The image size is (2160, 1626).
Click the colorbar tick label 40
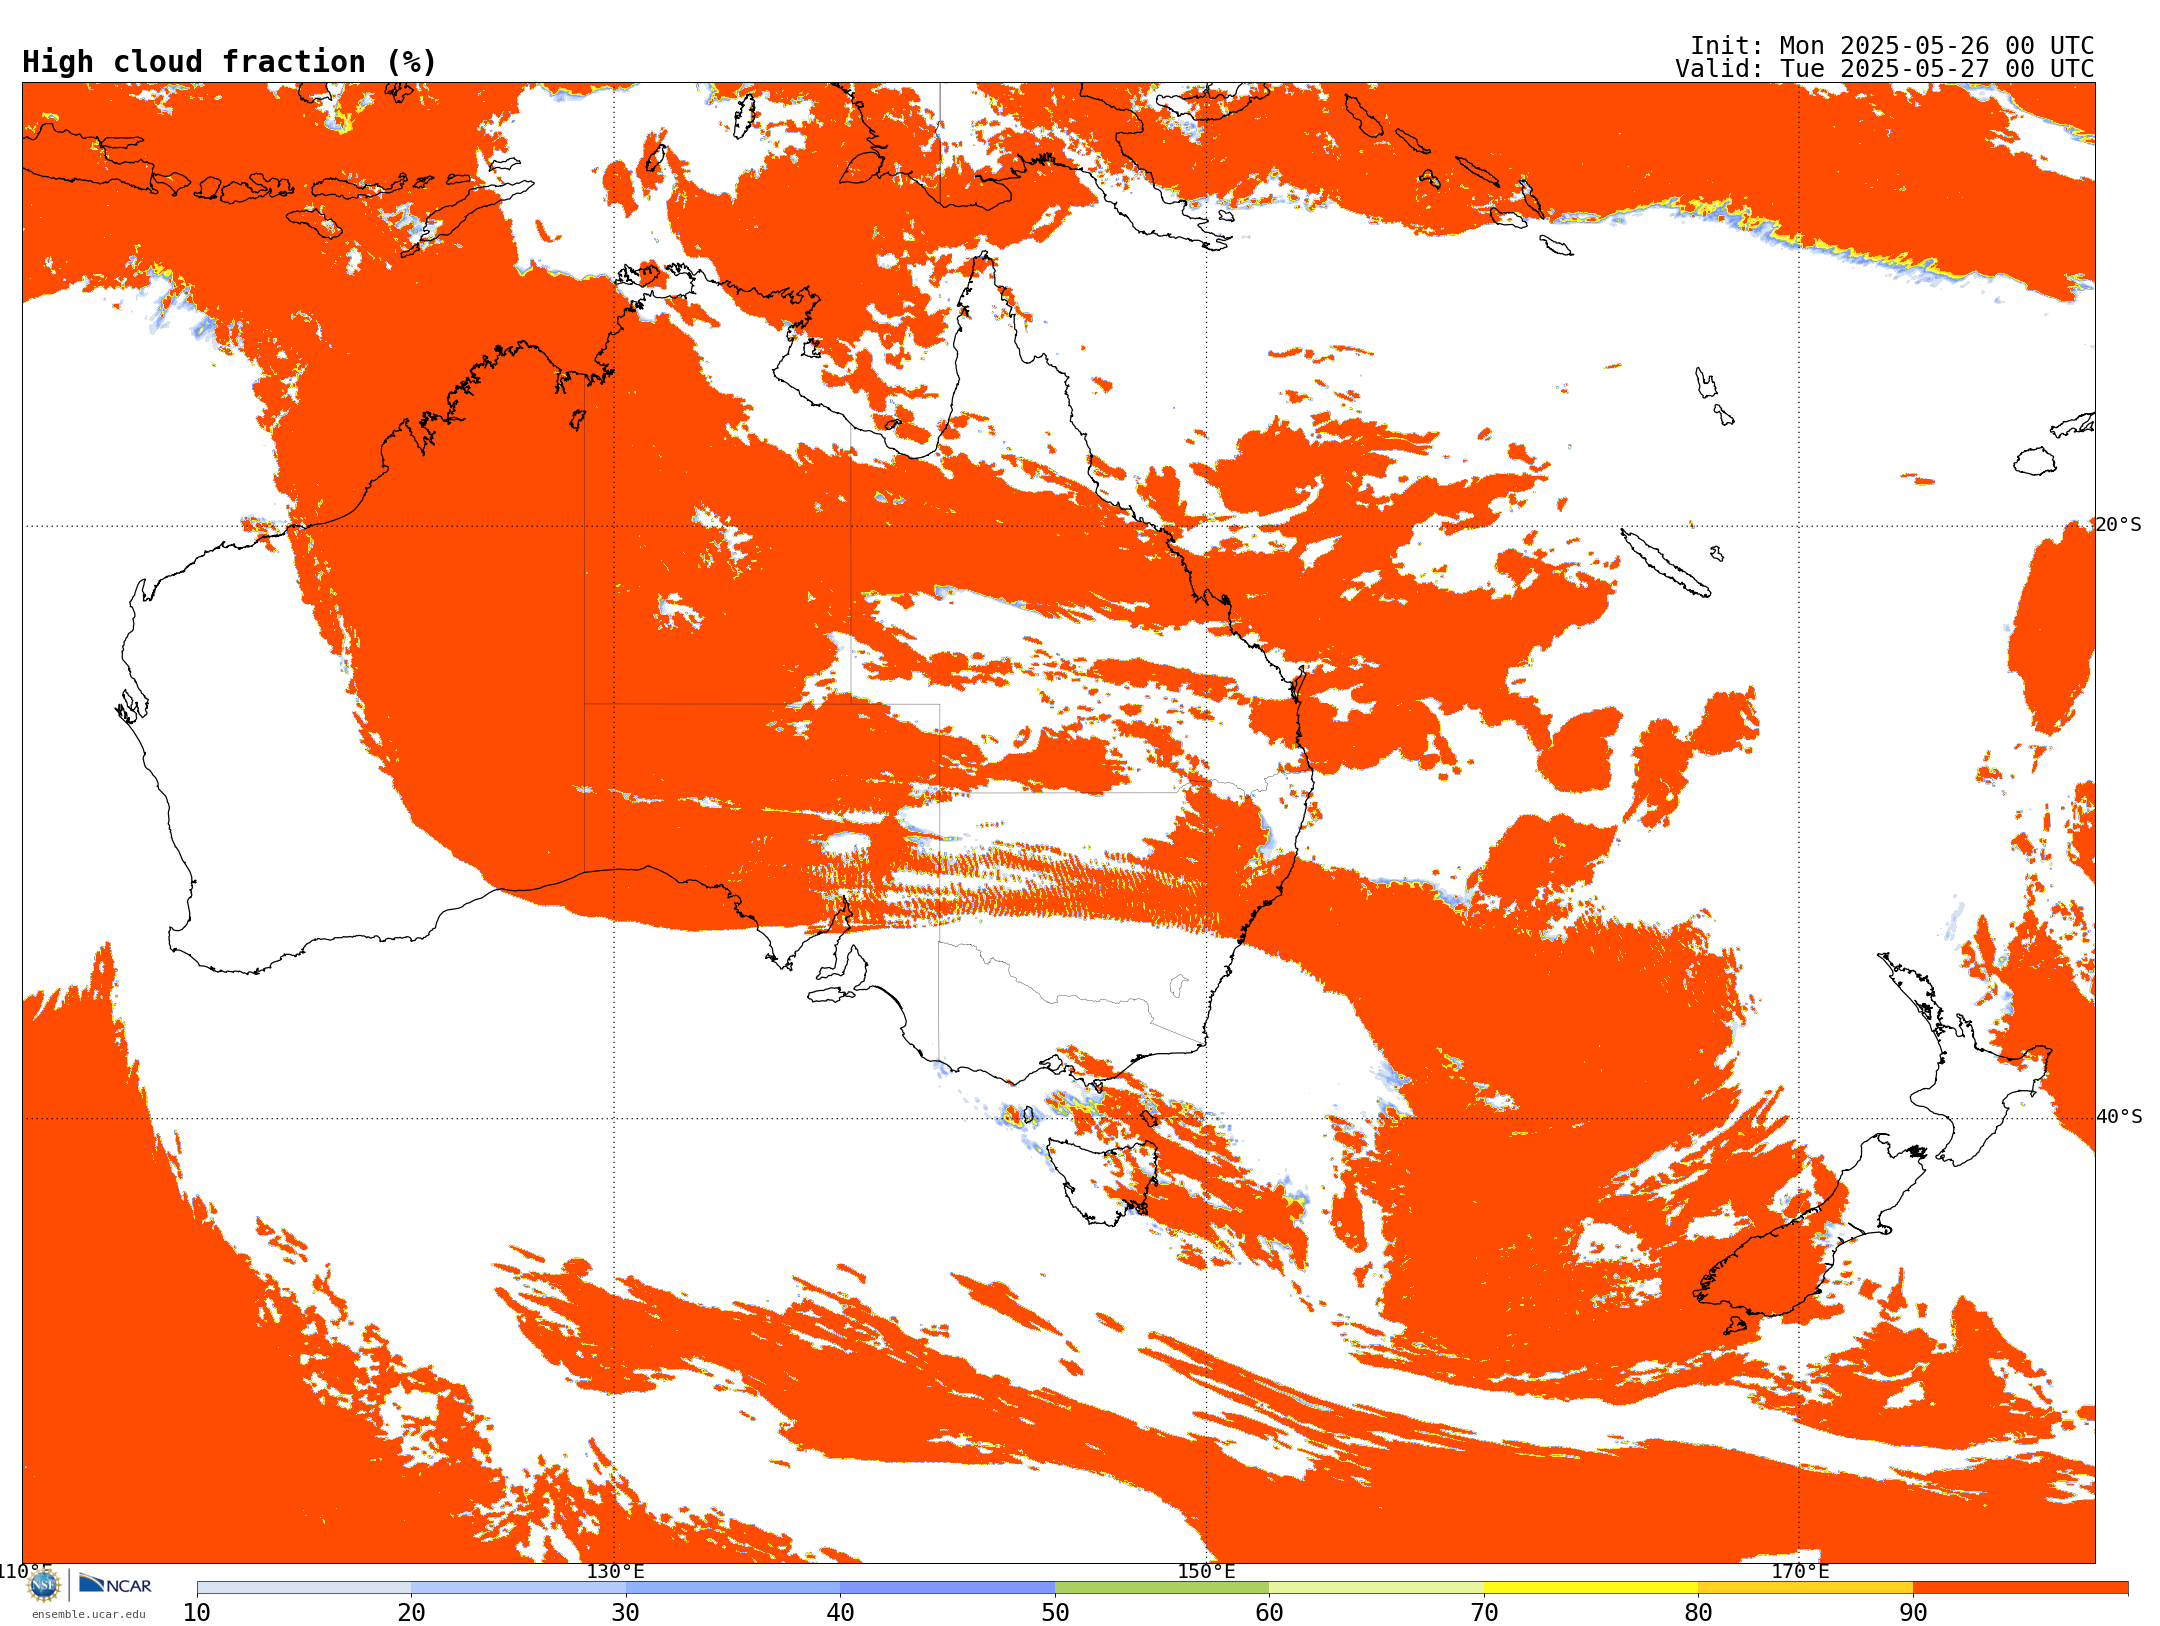point(840,1612)
